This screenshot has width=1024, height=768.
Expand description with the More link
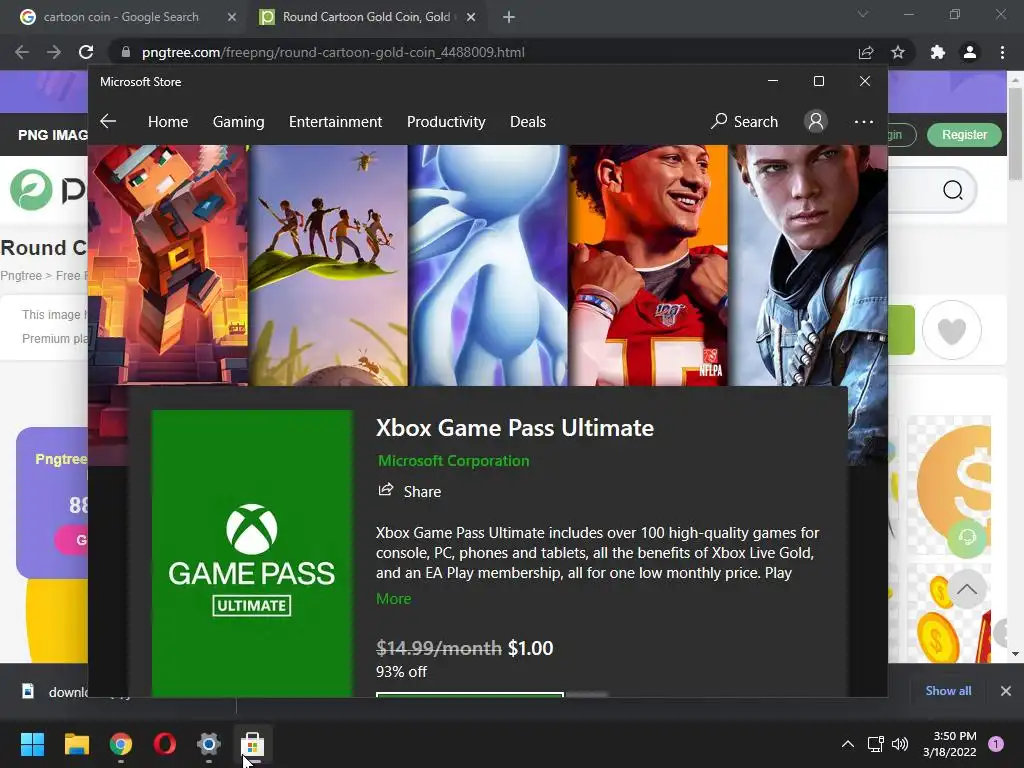click(393, 598)
